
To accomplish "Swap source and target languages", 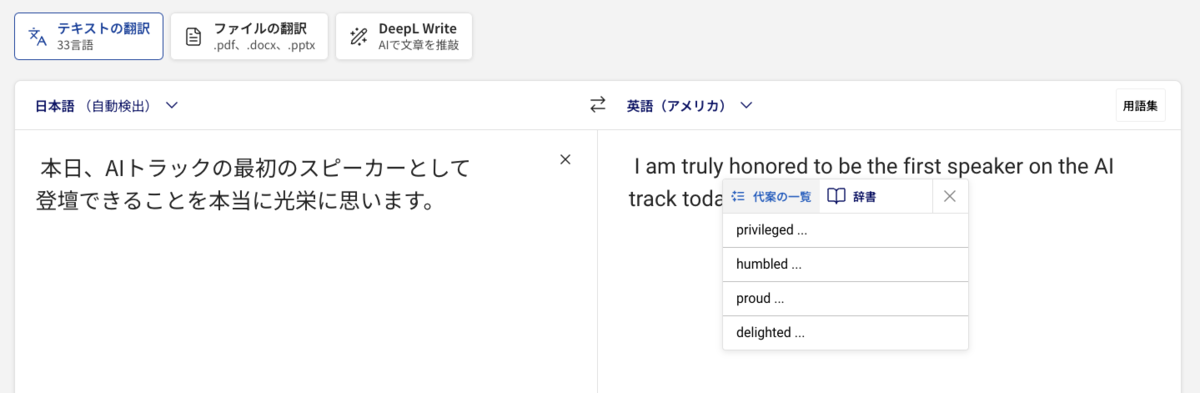I will 598,104.
